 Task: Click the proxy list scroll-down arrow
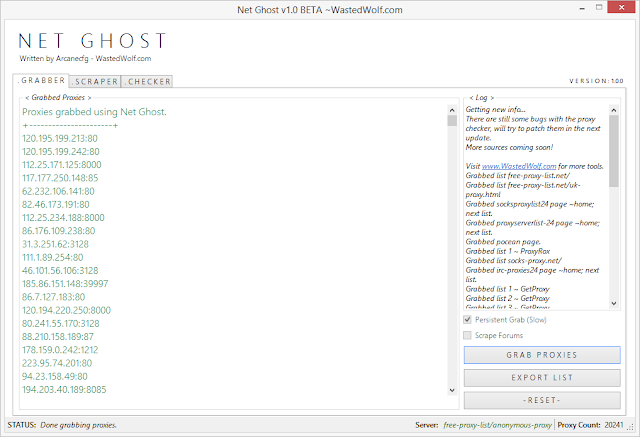[x=452, y=390]
